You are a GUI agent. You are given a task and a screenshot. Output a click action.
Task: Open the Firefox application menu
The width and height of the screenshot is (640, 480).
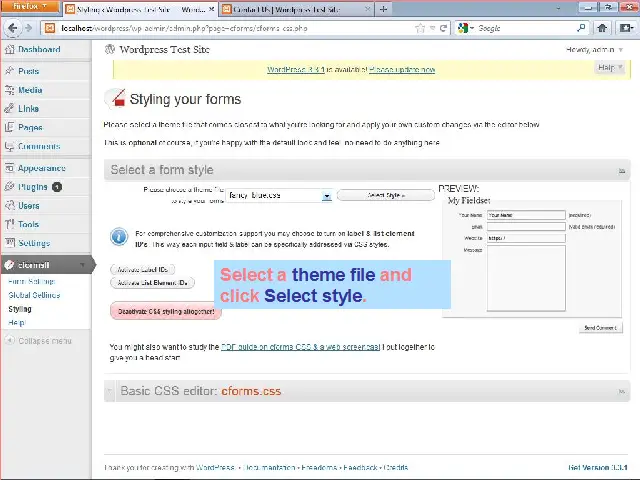click(30, 7)
